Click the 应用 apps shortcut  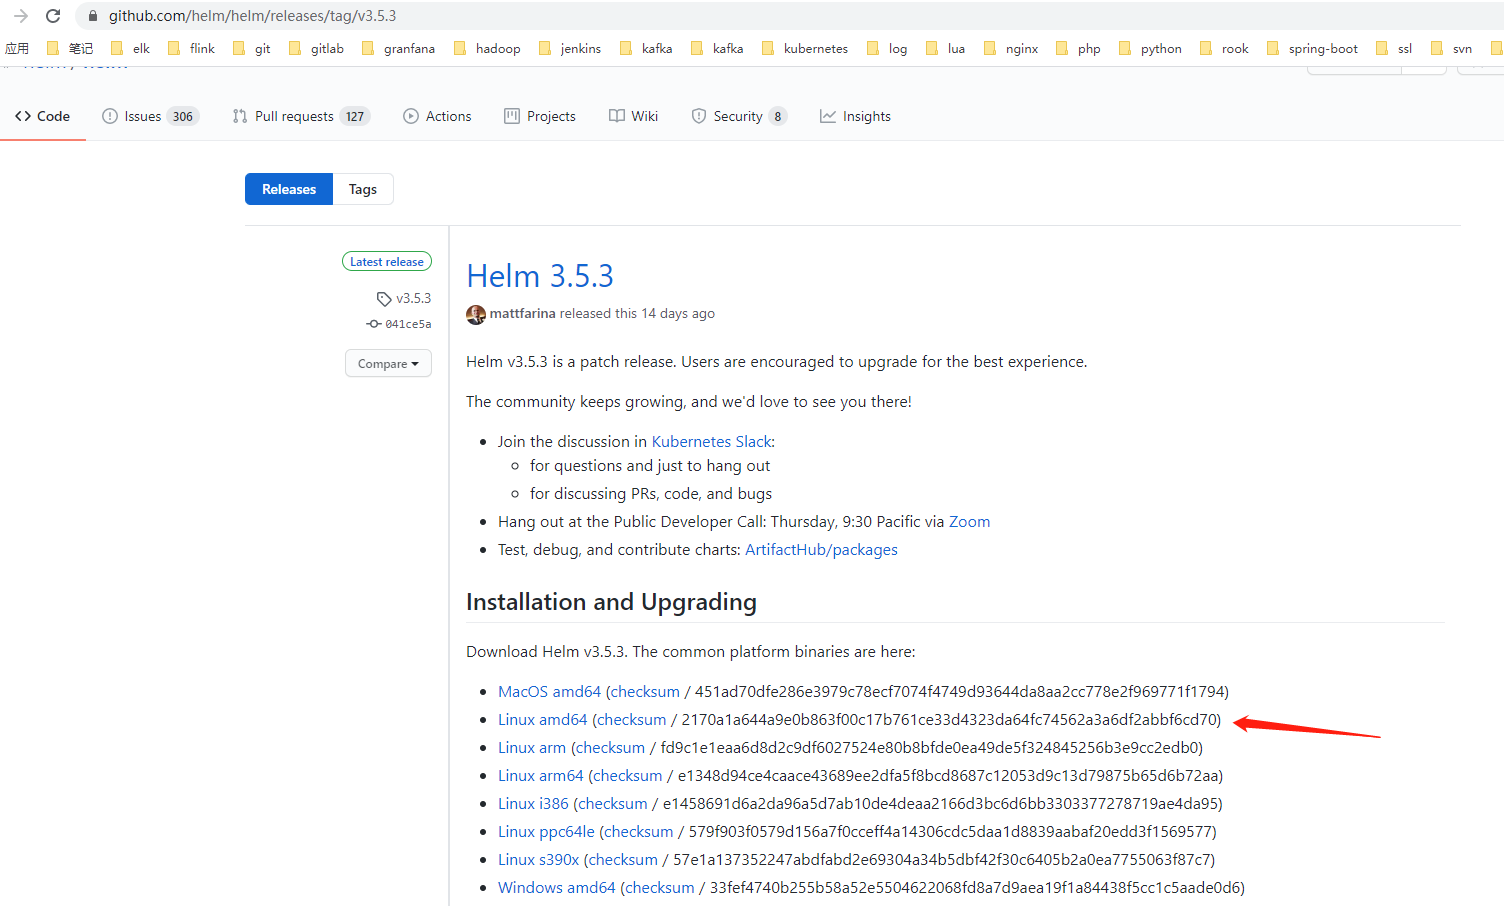(x=17, y=48)
